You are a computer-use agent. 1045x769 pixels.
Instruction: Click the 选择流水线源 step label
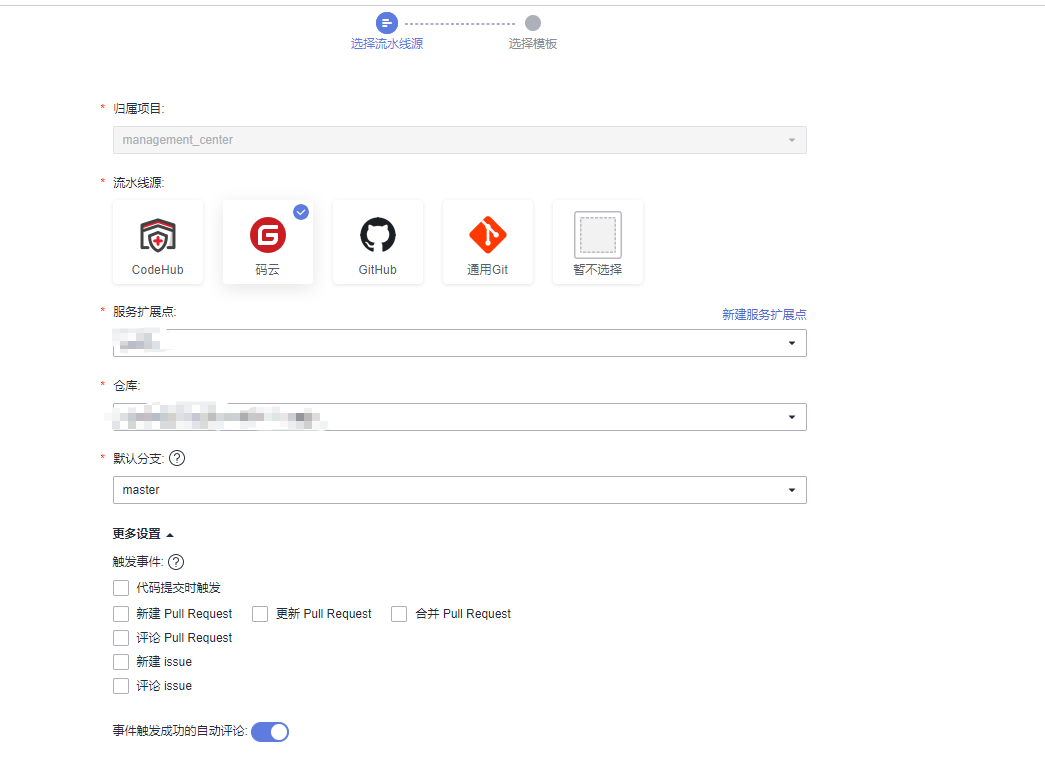point(387,44)
